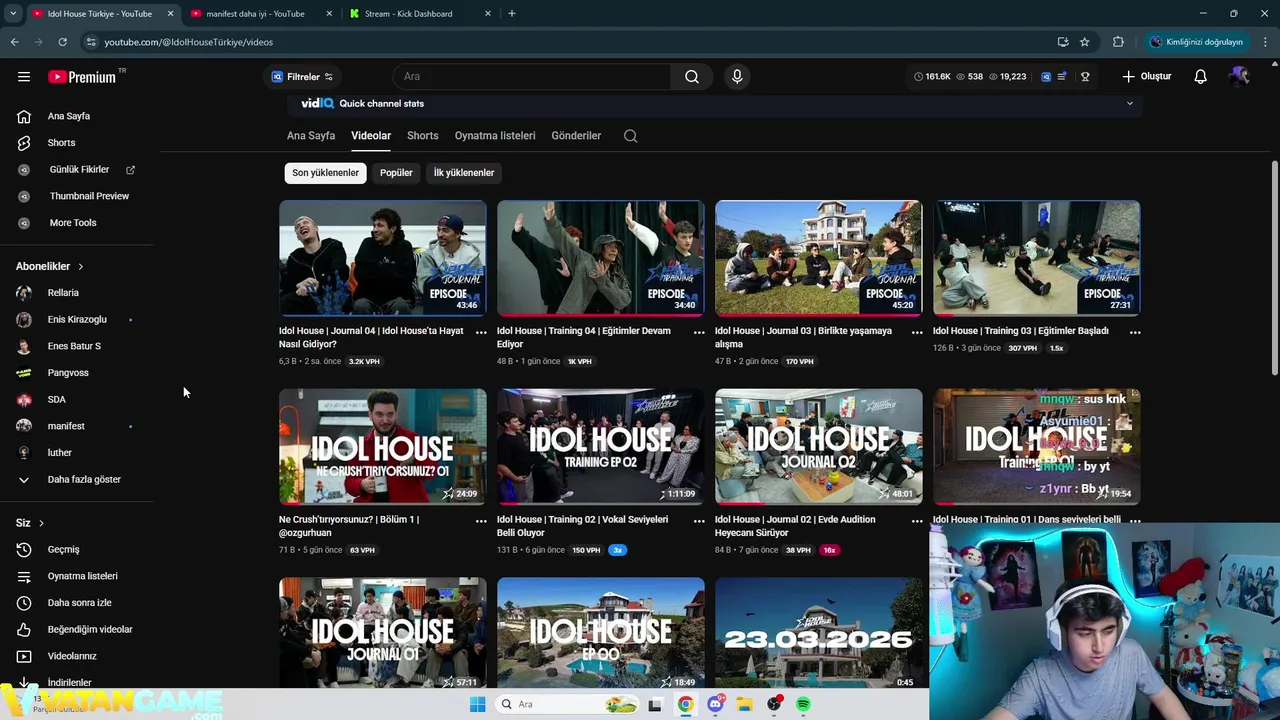The width and height of the screenshot is (1280, 720).
Task: Open options for Ne Crush'tırıyorsunuz video
Action: pos(481,521)
